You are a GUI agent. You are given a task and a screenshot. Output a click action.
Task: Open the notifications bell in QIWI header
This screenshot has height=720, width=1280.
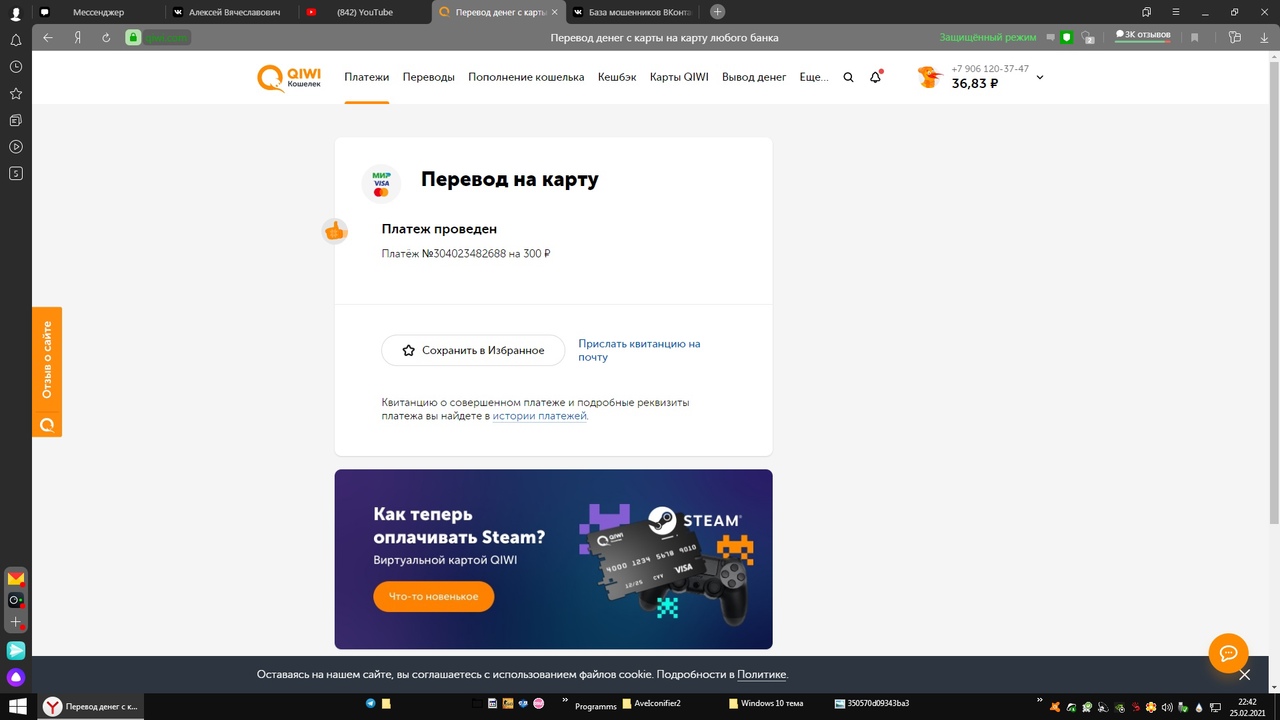click(x=875, y=77)
